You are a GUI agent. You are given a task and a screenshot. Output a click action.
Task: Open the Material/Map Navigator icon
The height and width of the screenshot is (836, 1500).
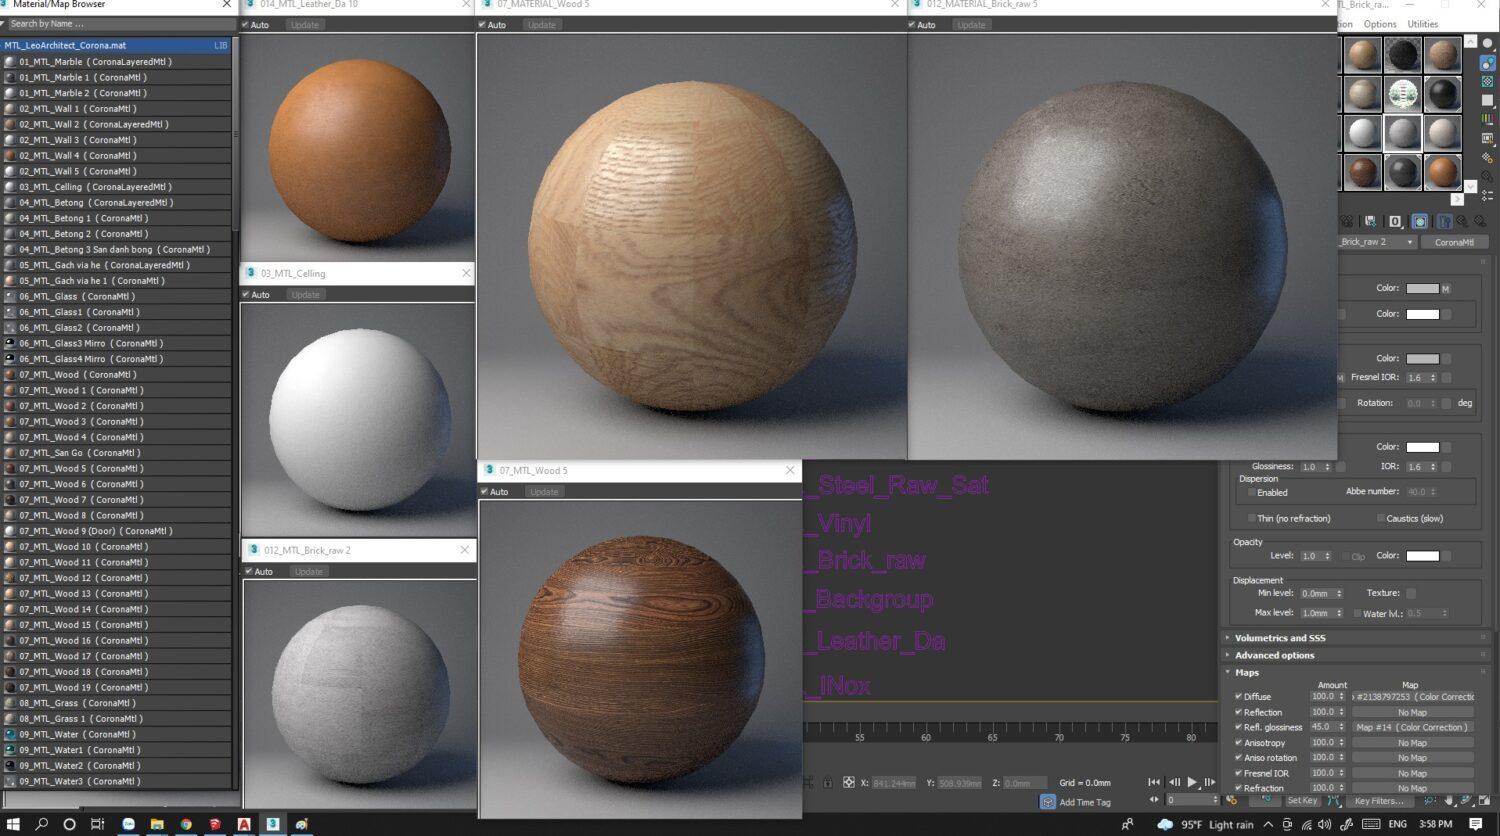click(1487, 196)
